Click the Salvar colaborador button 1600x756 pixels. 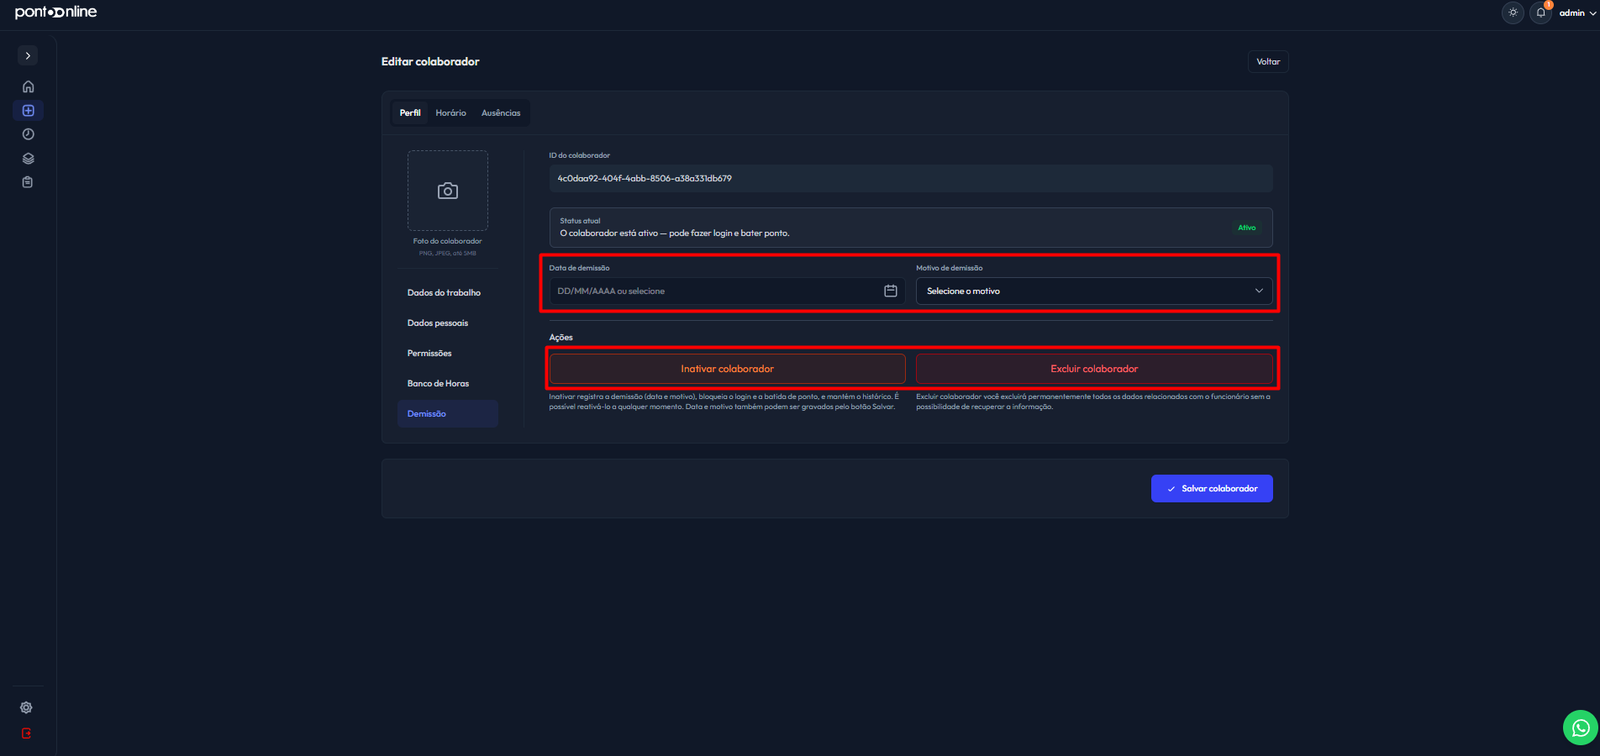click(x=1212, y=489)
